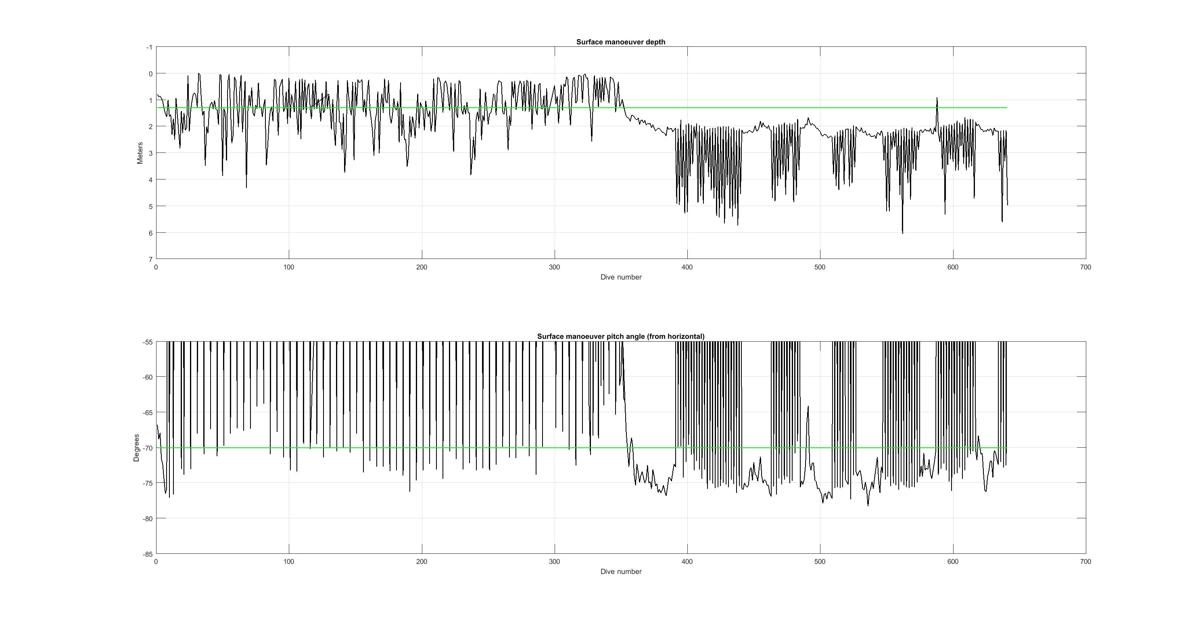Select the '7' tick on depth y-axis
1200x622 pixels.
tap(150, 259)
